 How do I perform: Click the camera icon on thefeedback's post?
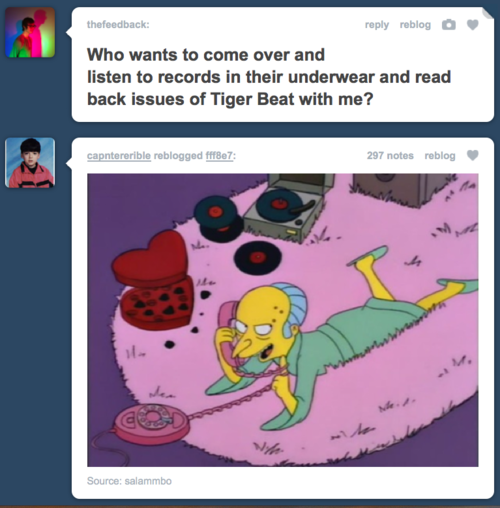[449, 25]
